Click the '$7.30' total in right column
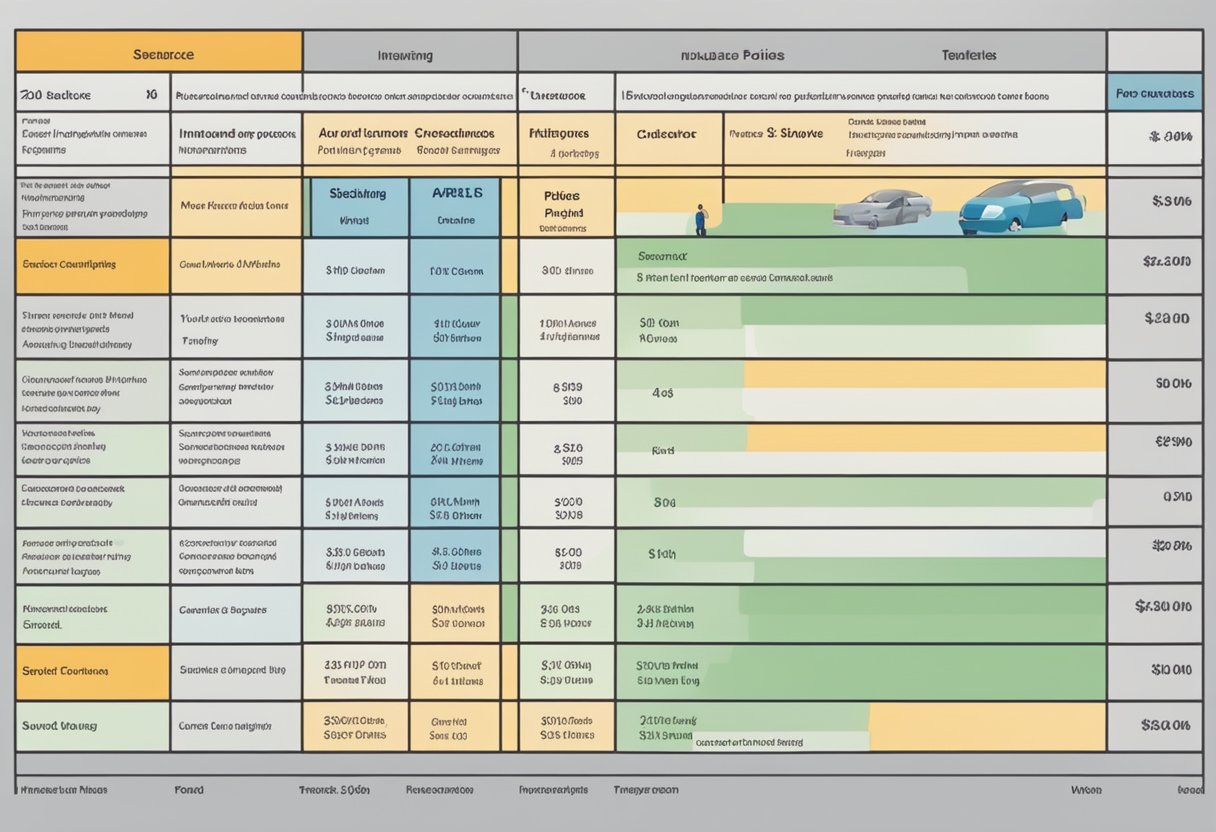Image resolution: width=1216 pixels, height=832 pixels. pos(1162,606)
